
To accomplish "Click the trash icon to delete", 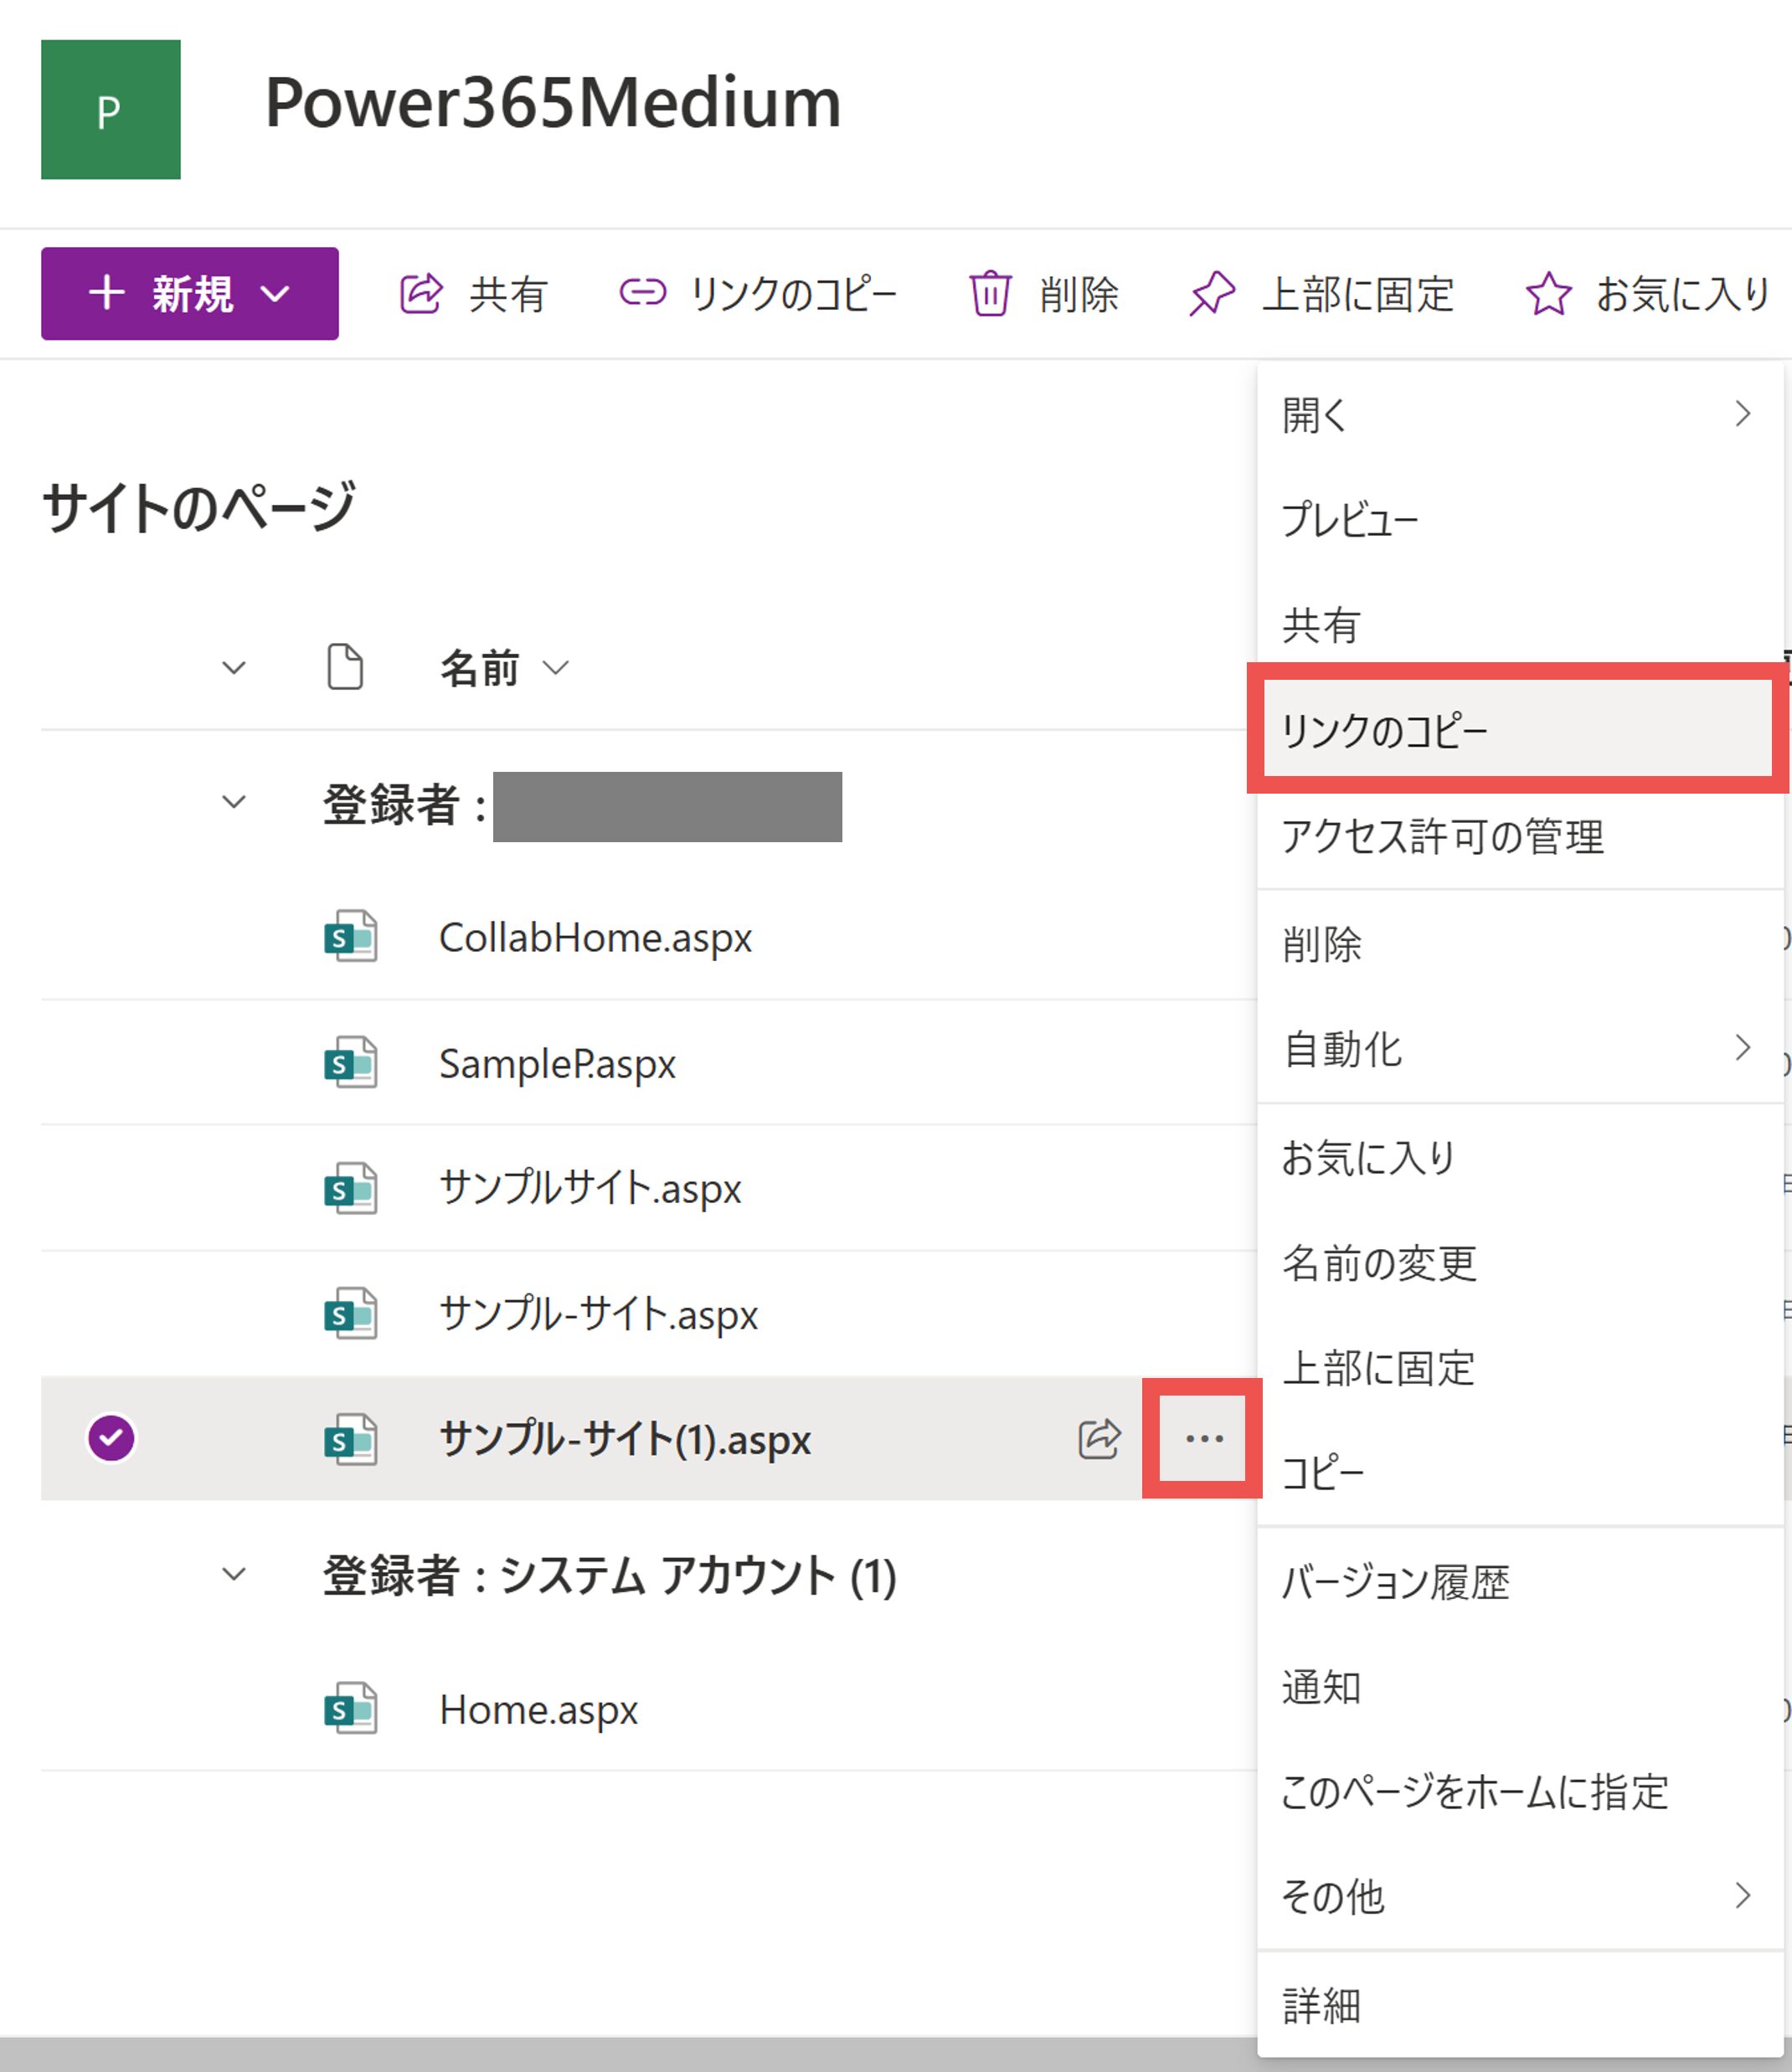I will pos(990,294).
